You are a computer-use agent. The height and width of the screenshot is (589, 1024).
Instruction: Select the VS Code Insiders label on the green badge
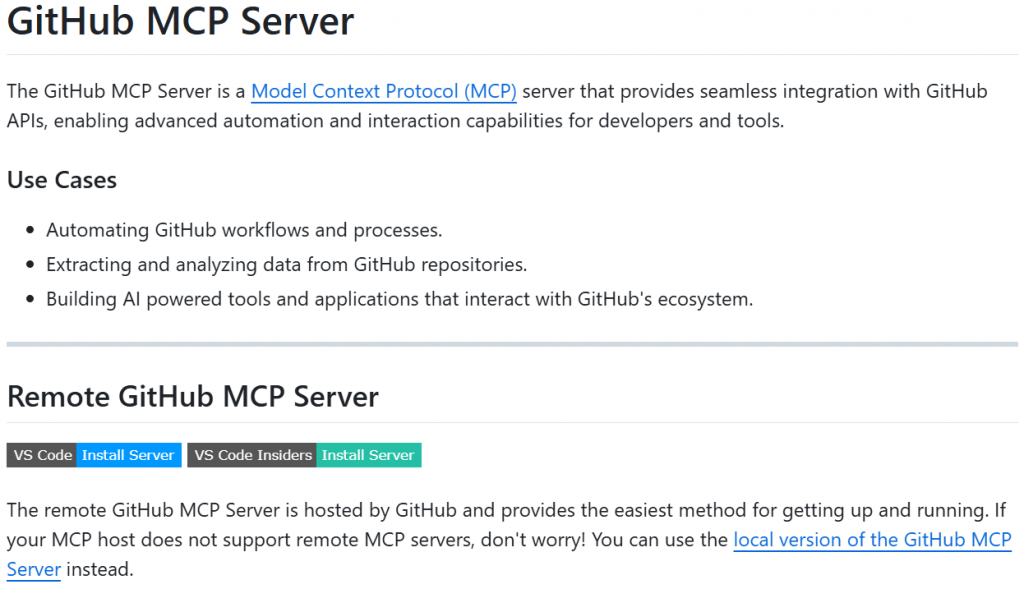tap(252, 455)
